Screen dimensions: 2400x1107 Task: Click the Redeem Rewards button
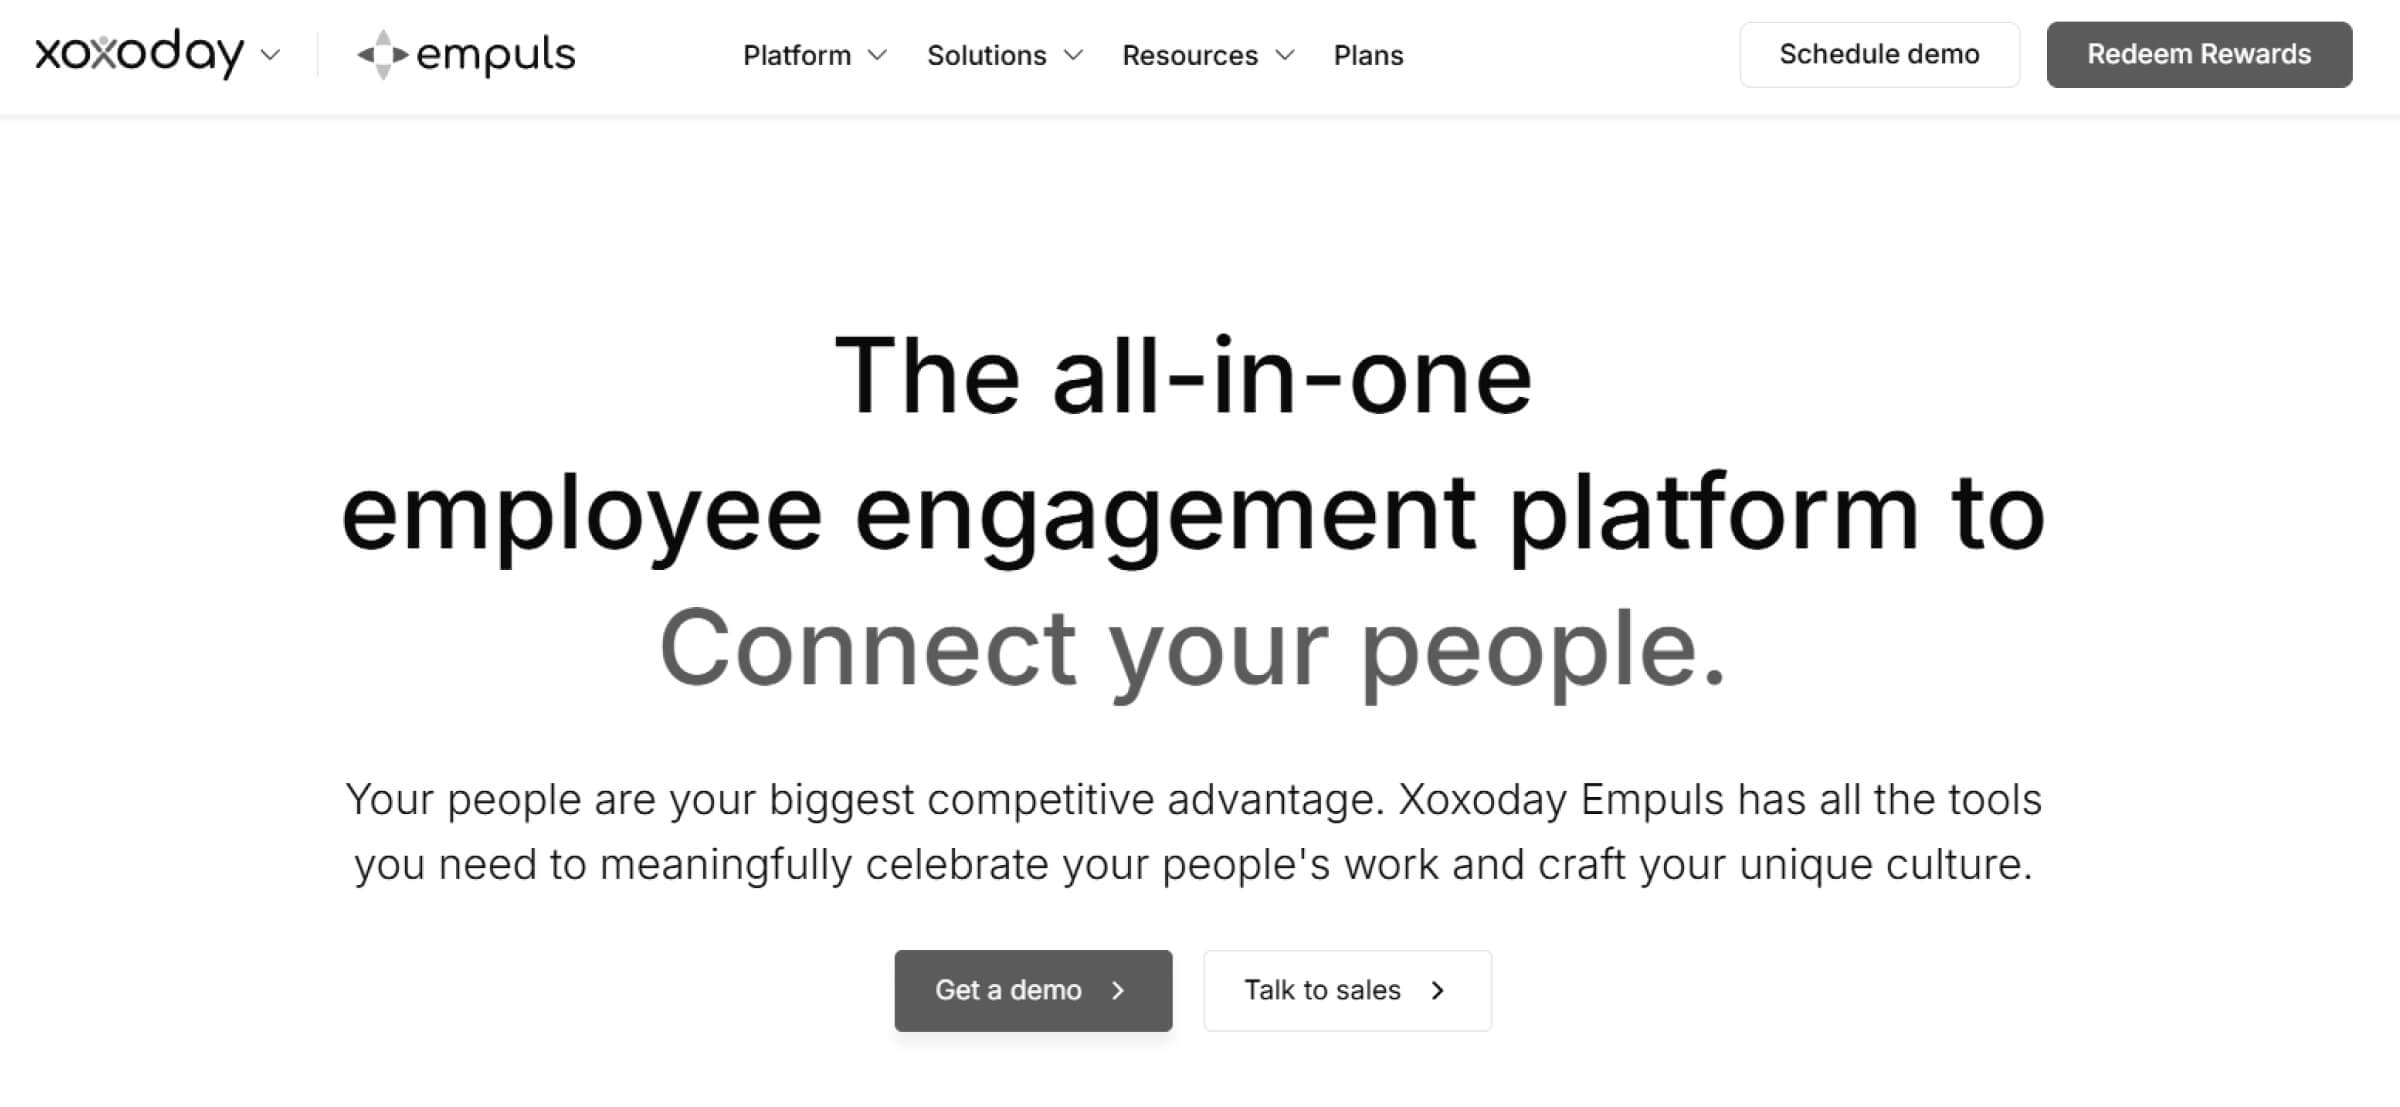click(2199, 54)
